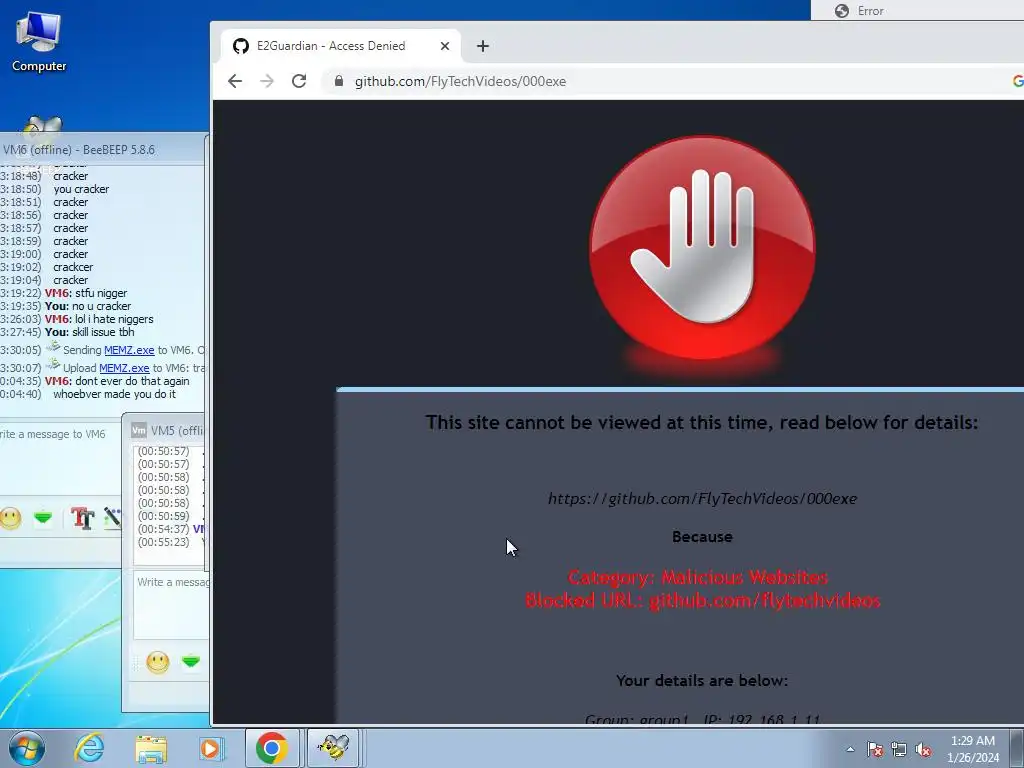Image resolution: width=1024 pixels, height=768 pixels.
Task: Reload the github.com page
Action: click(299, 81)
